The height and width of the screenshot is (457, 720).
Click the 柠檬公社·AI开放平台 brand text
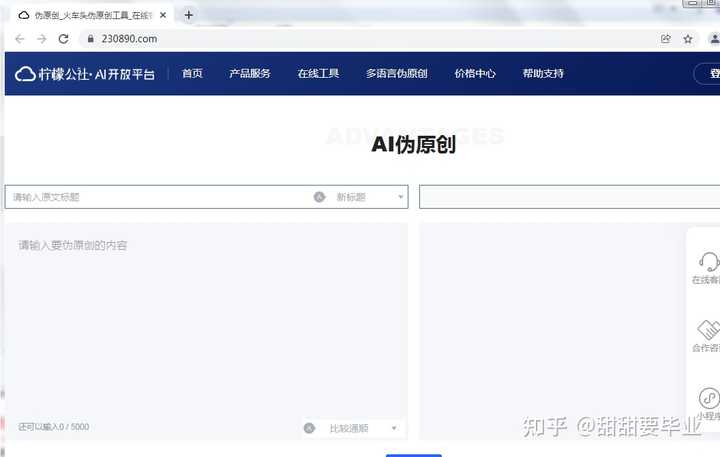96,74
